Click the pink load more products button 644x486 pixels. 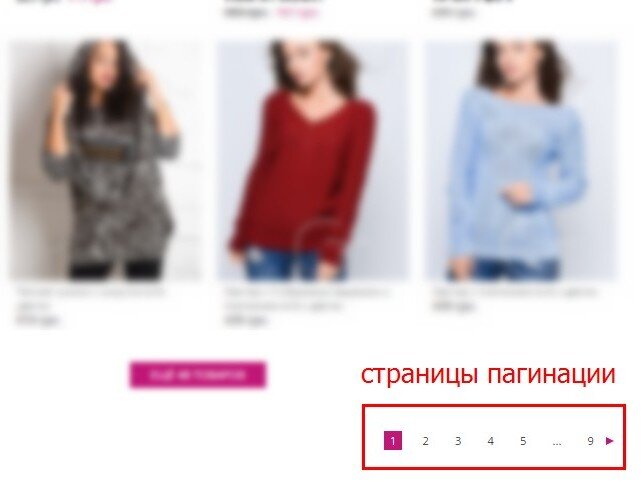click(198, 375)
